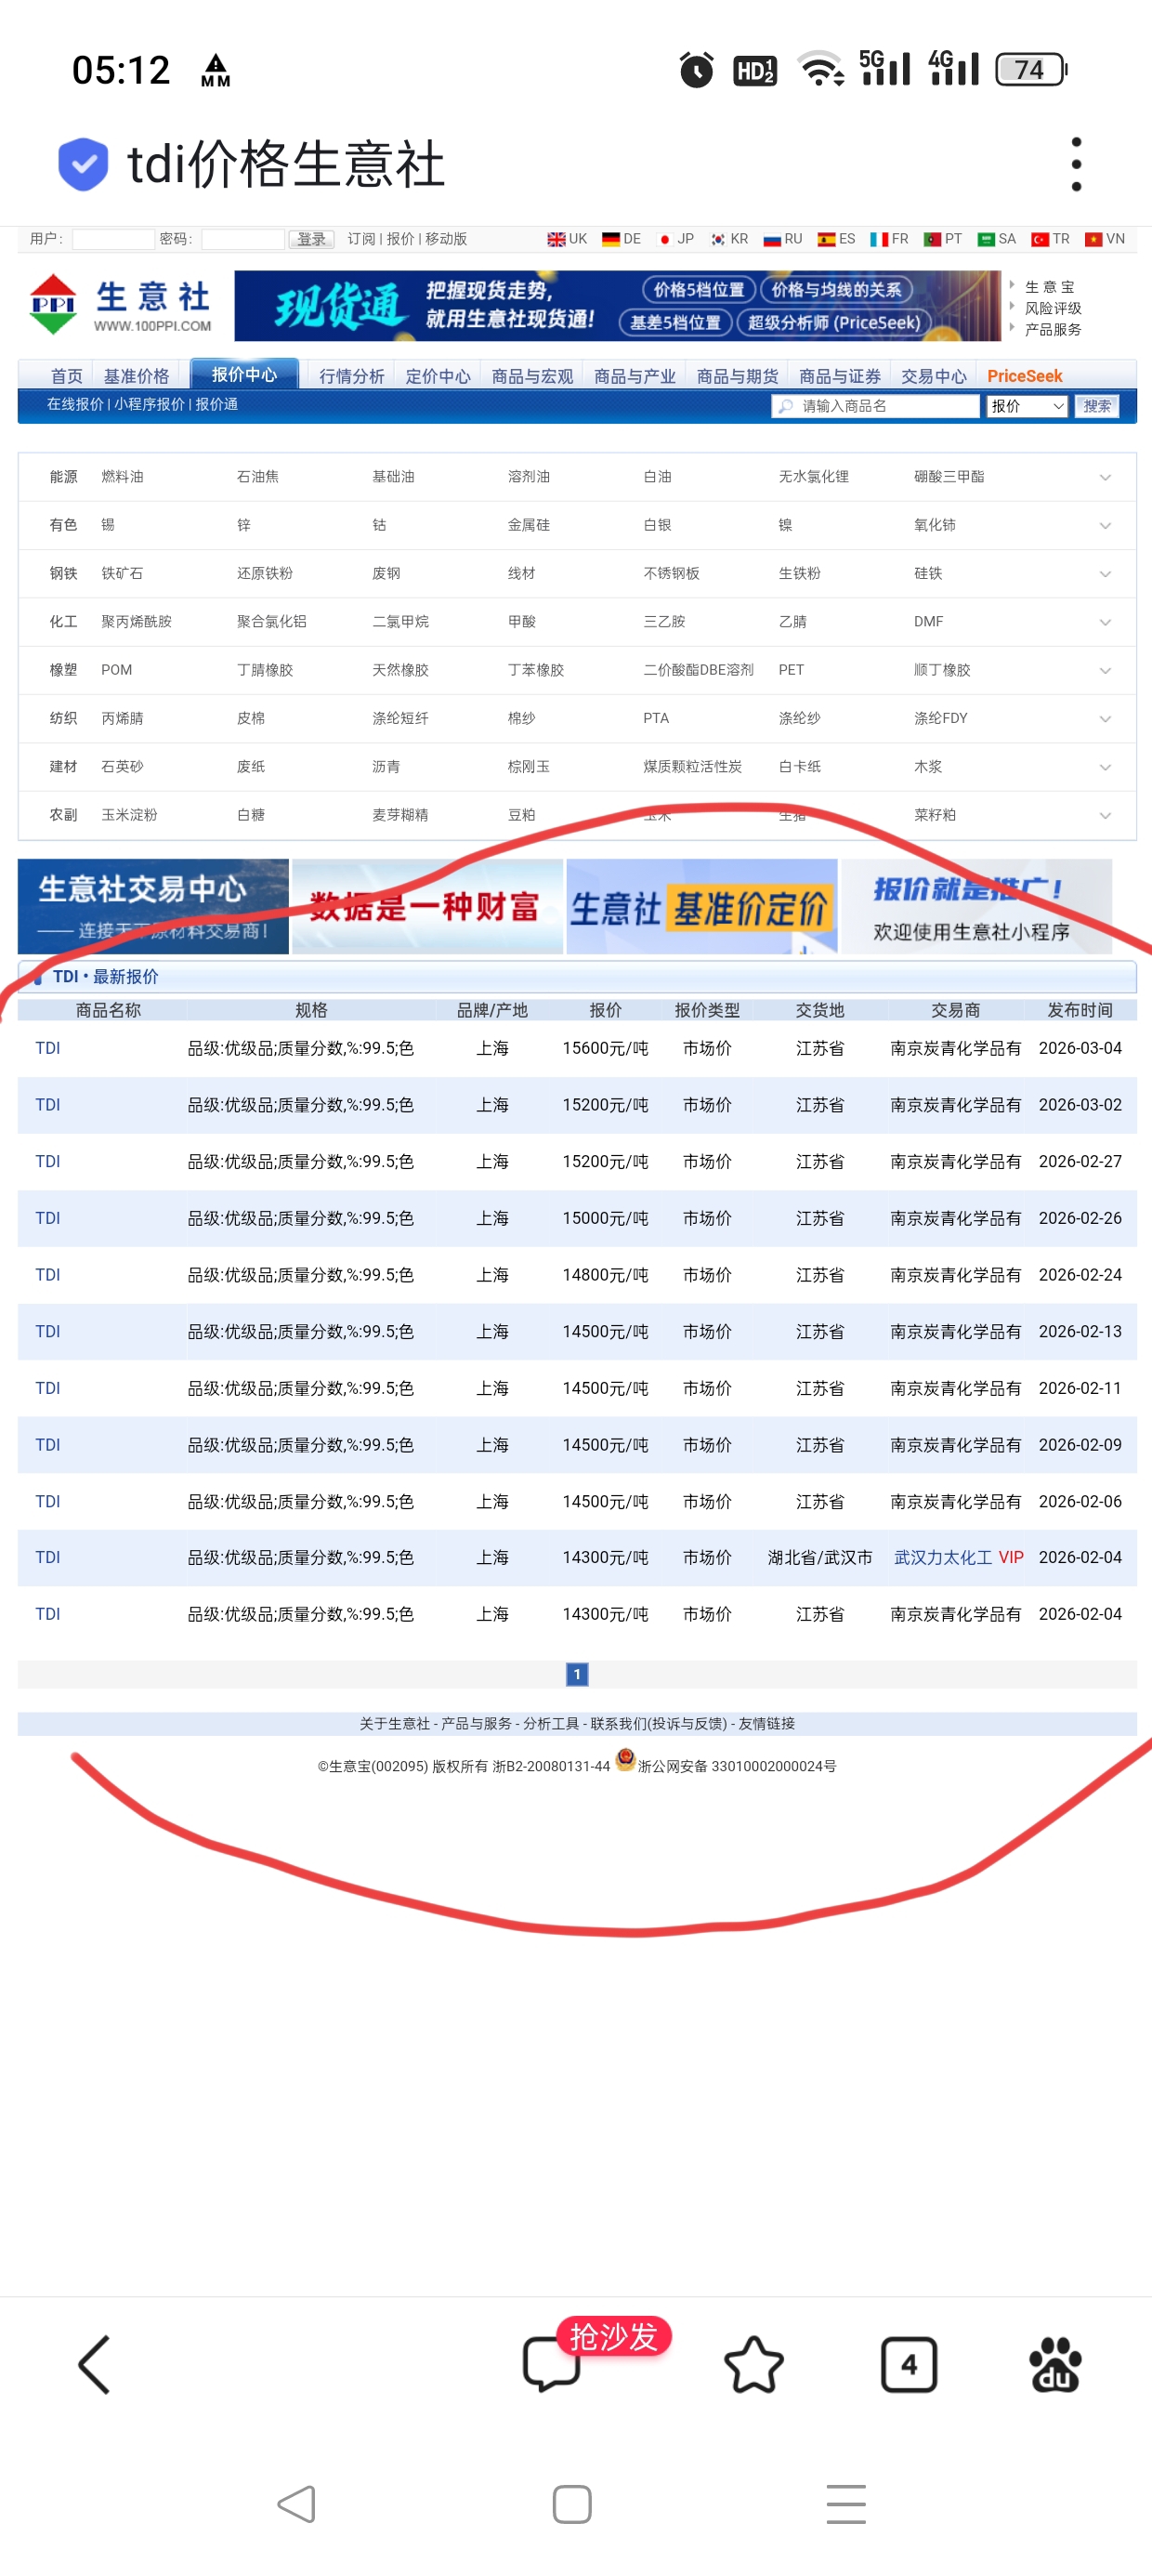The width and height of the screenshot is (1152, 2576).
Task: Open the 首页 nav tab
Action: 67,376
